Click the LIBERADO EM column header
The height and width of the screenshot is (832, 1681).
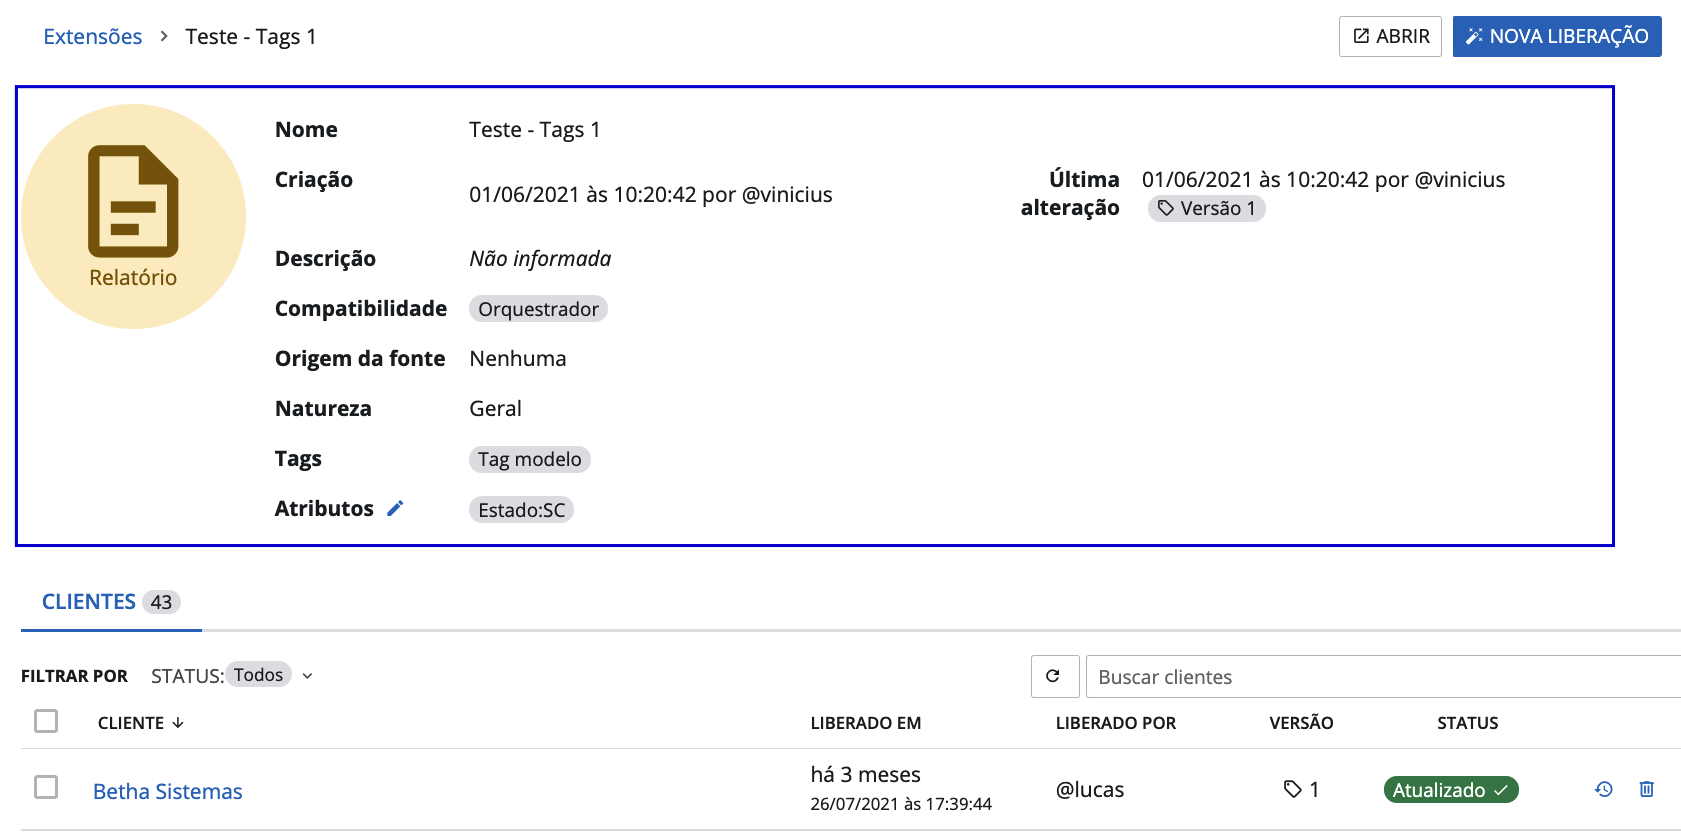click(866, 723)
